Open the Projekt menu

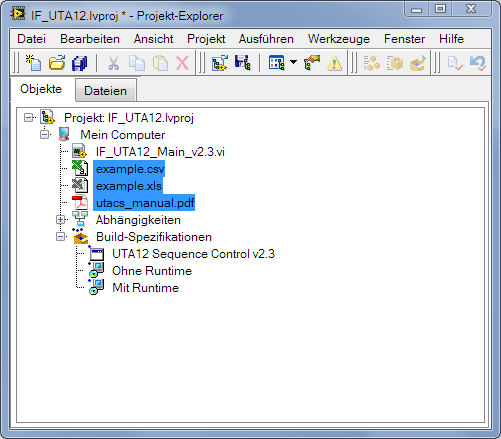[206, 39]
